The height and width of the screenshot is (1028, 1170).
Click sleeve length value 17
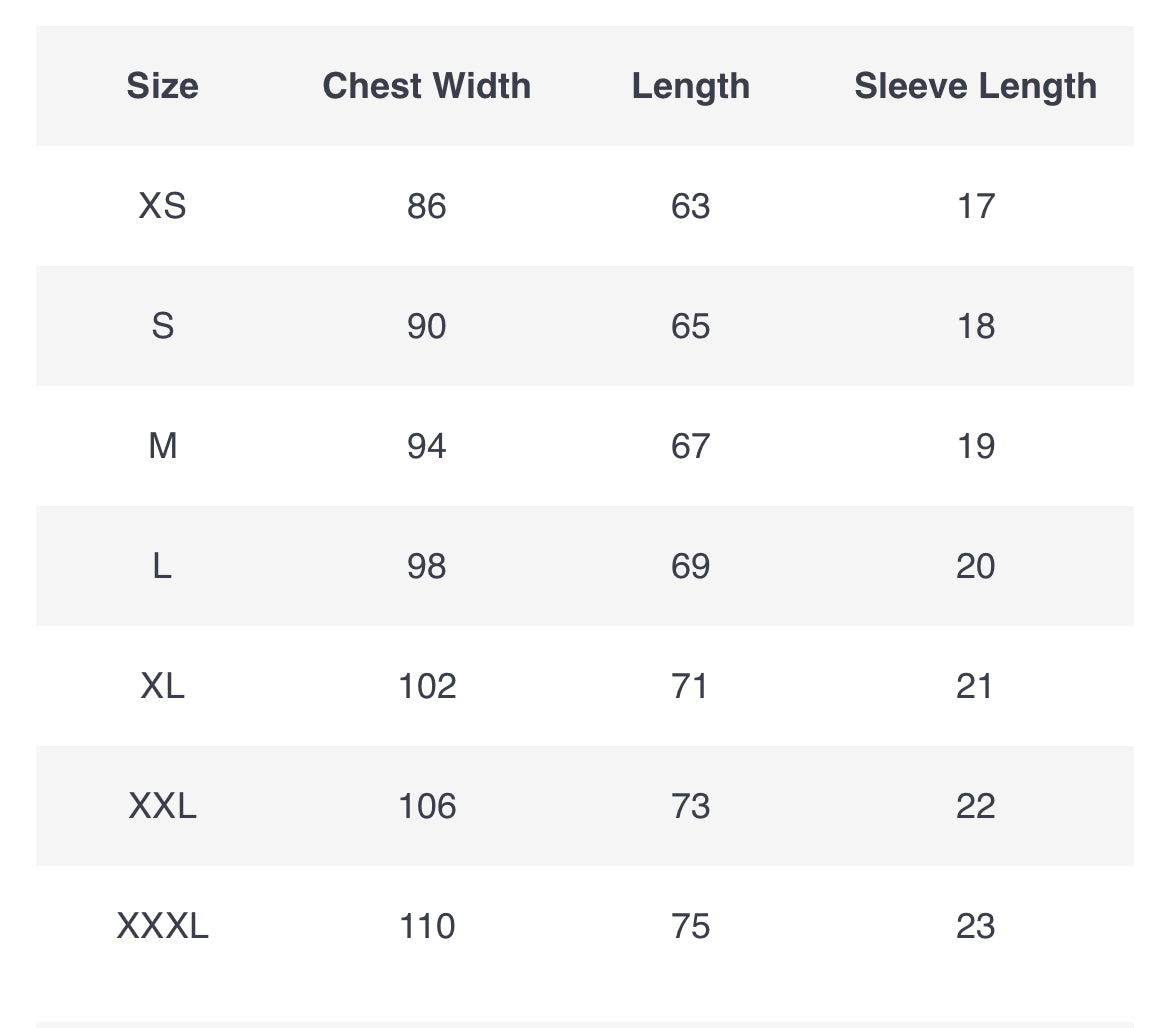[975, 206]
